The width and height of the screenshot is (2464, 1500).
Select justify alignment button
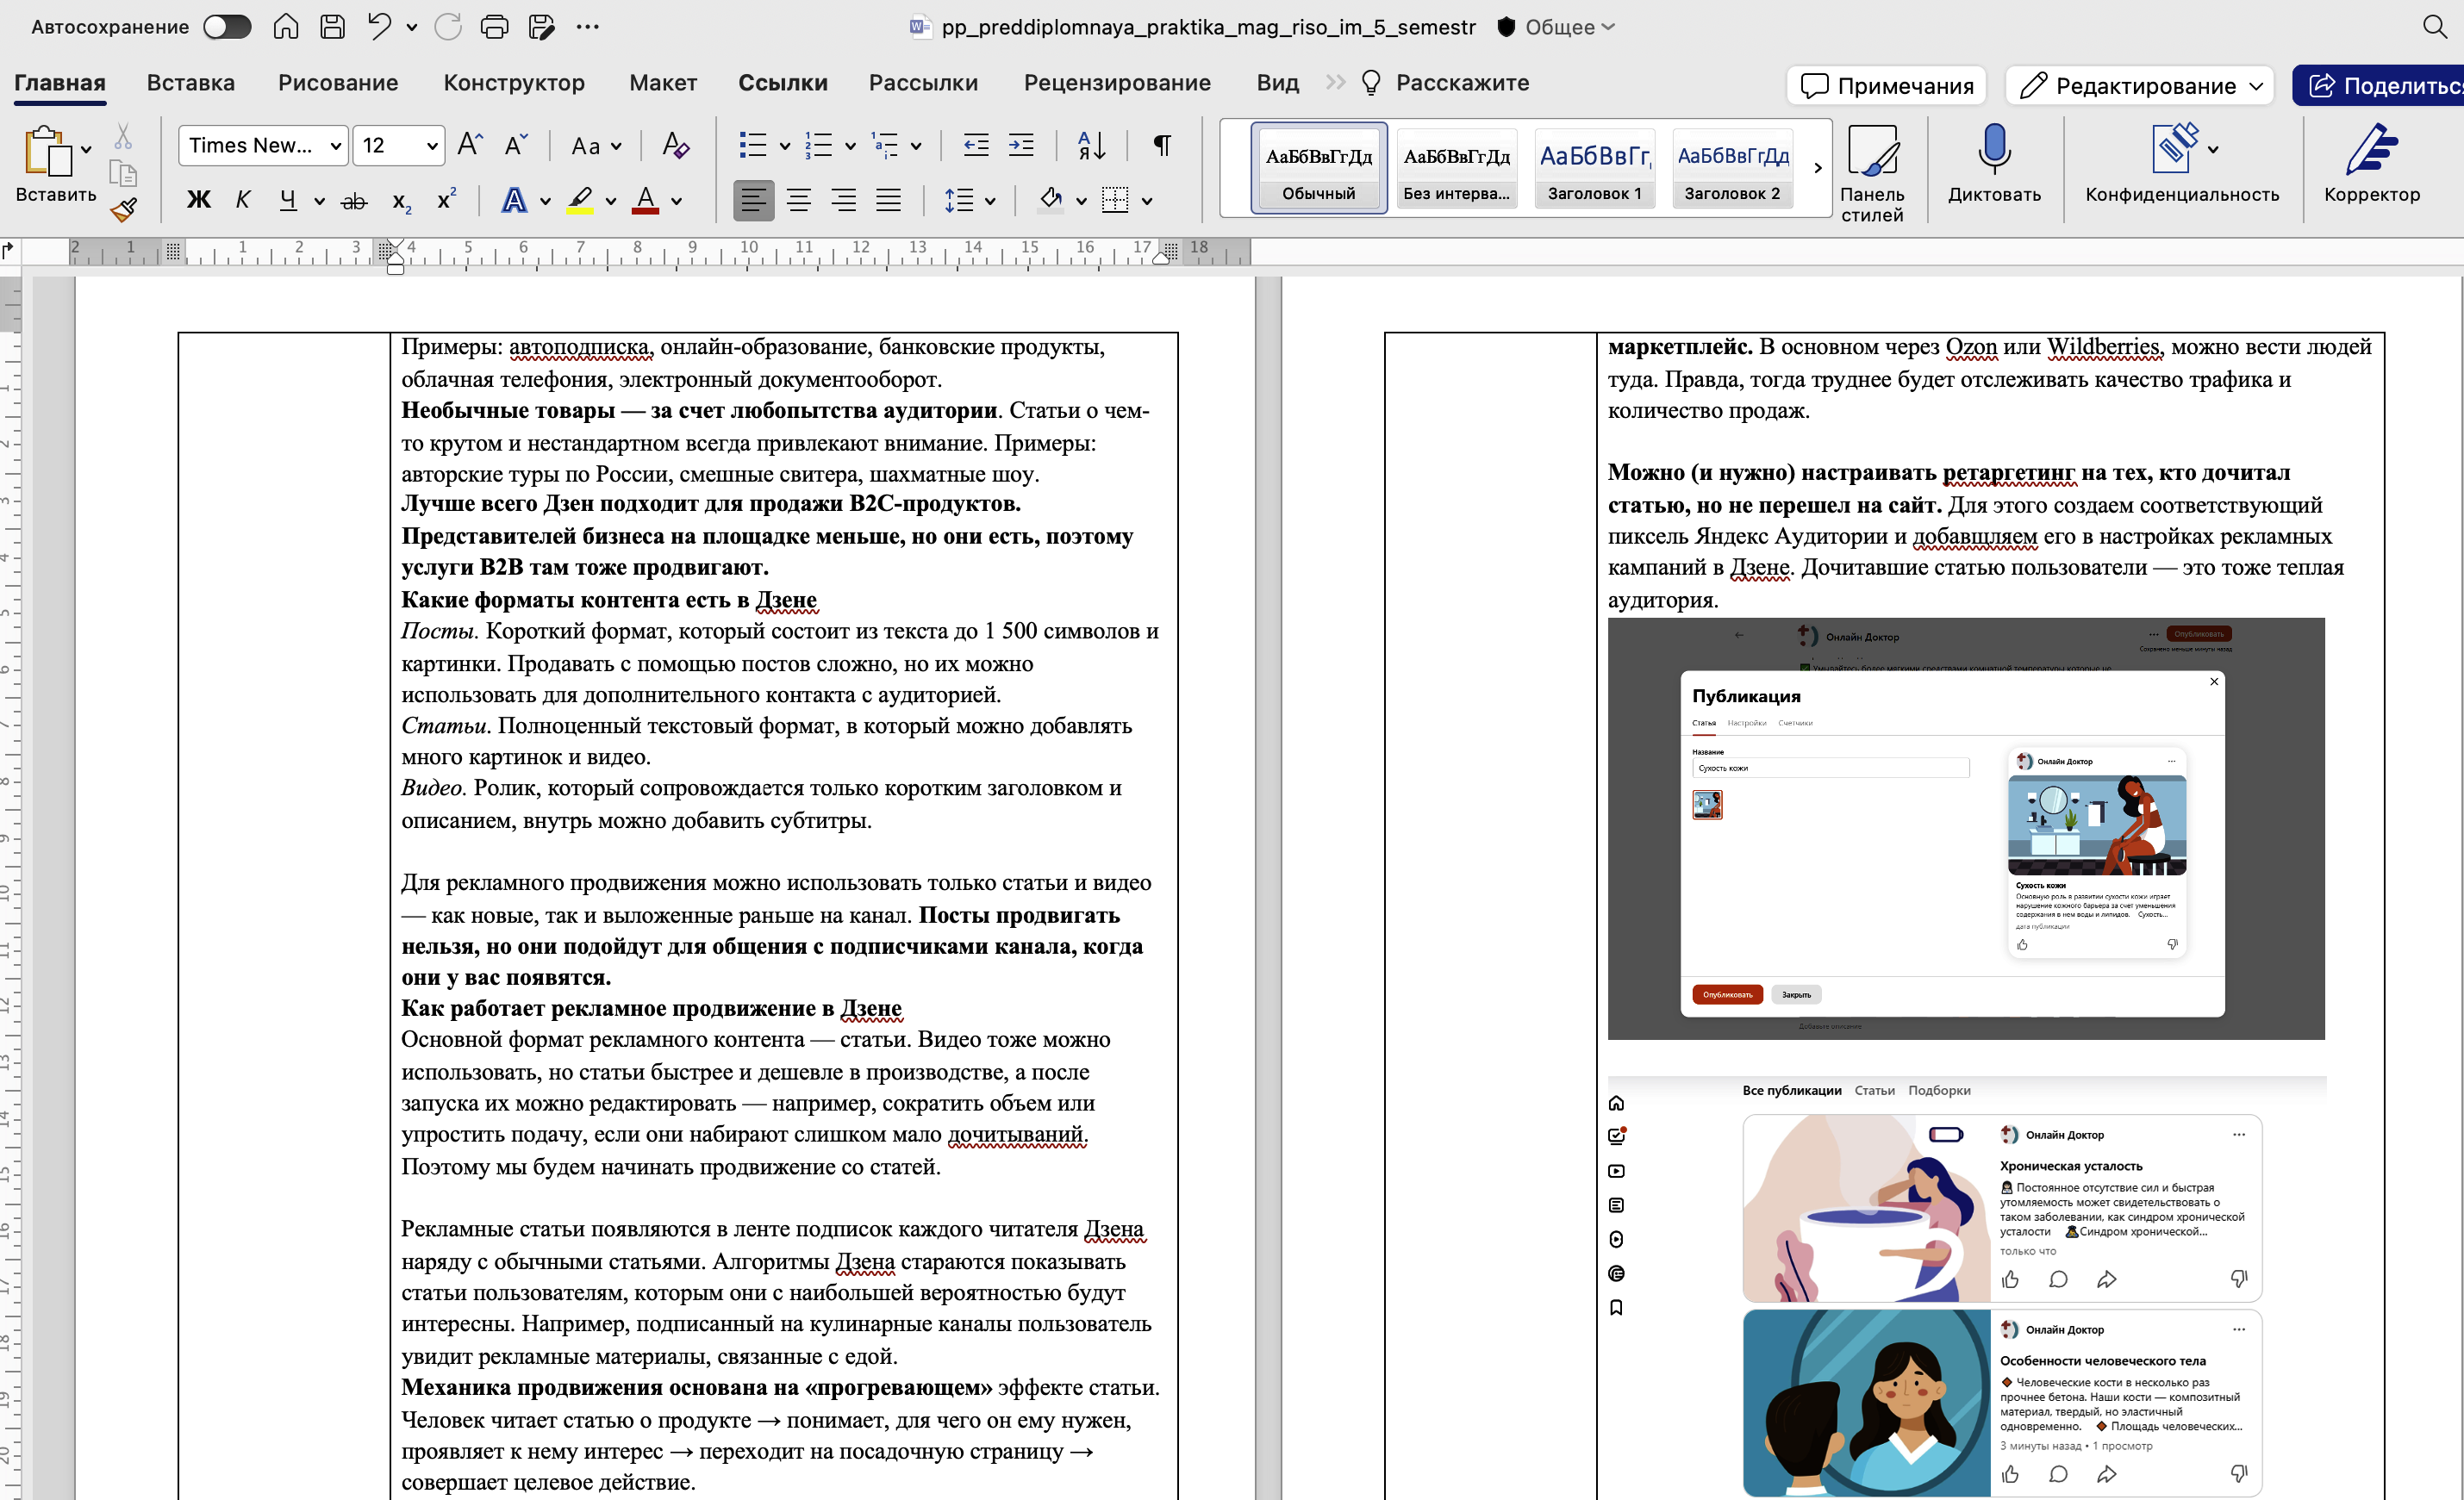[888, 201]
